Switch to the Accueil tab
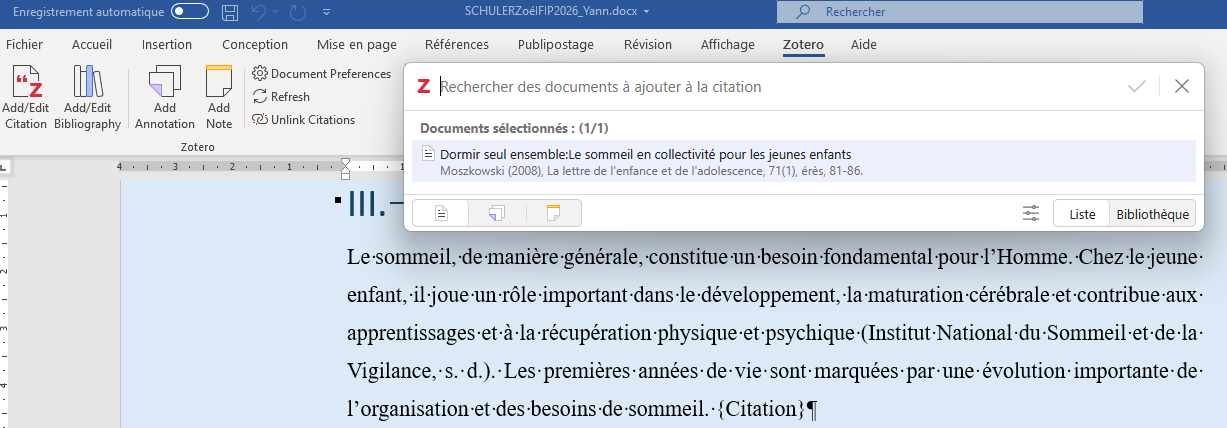Viewport: 1227px width, 428px height. coord(92,44)
